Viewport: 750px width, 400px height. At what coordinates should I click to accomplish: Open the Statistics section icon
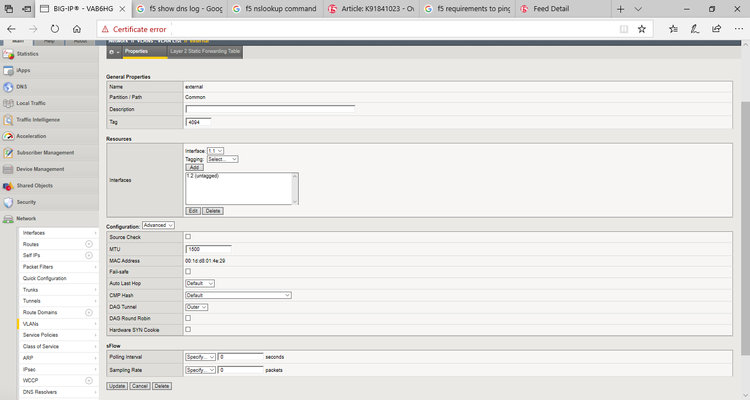(x=8, y=54)
